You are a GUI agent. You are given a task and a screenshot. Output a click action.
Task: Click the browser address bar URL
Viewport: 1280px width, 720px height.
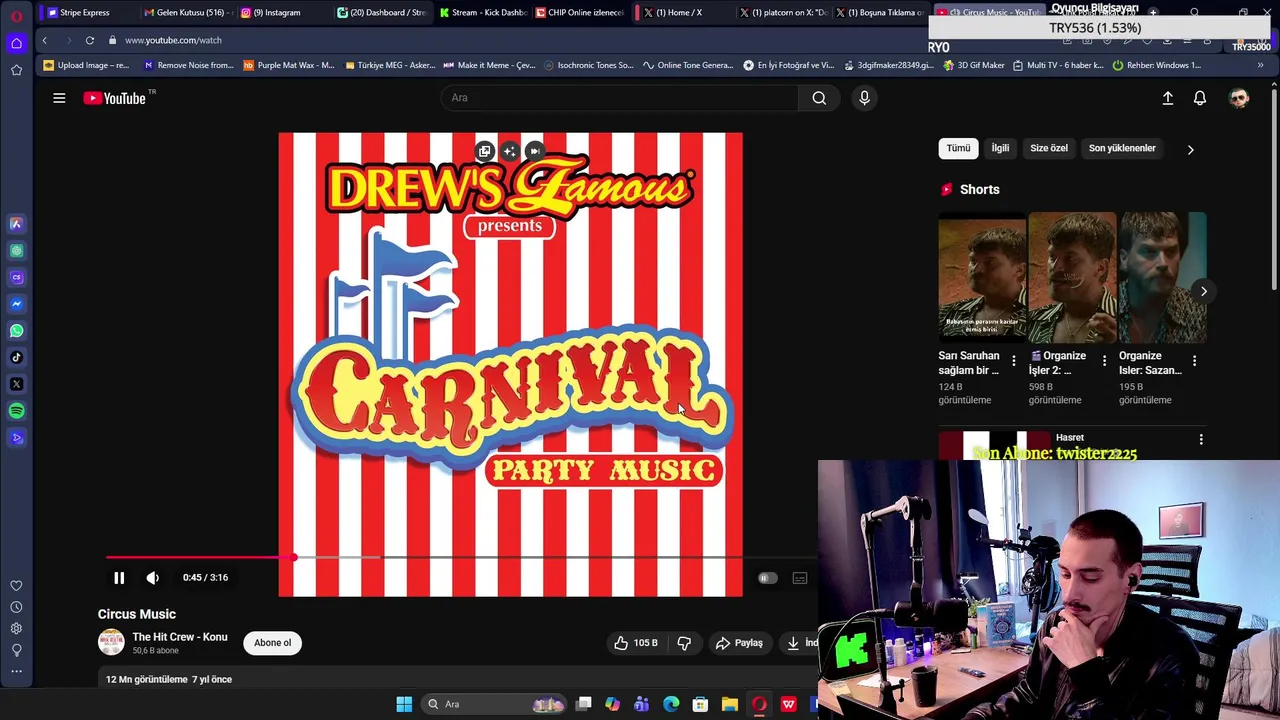pyautogui.click(x=173, y=40)
